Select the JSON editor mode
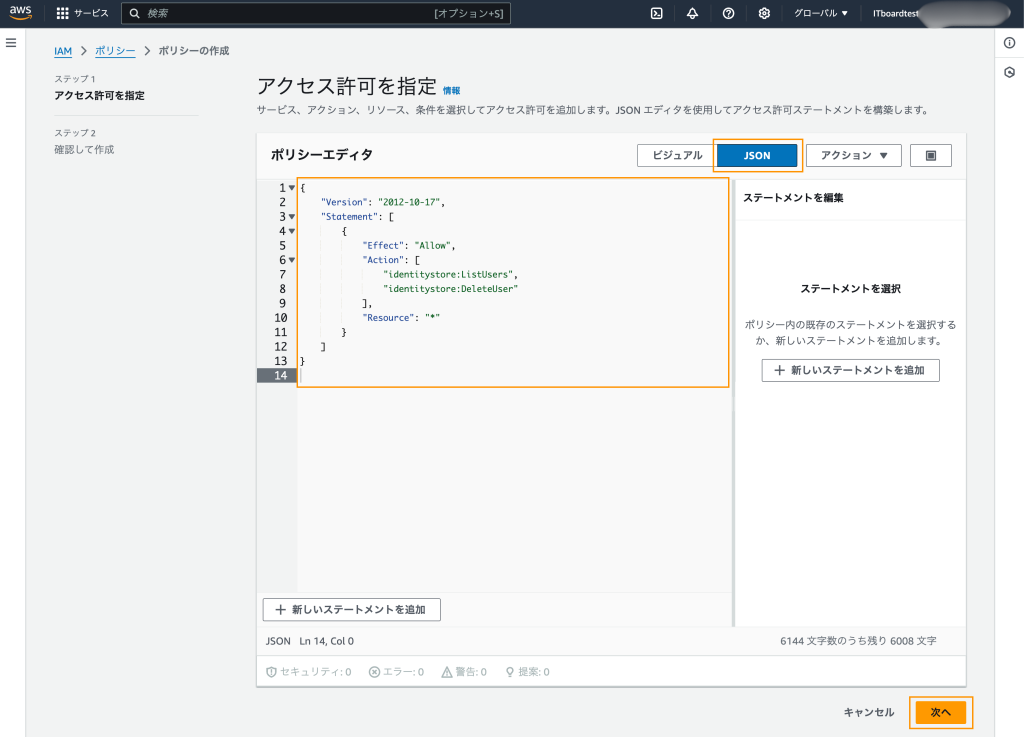The height and width of the screenshot is (737, 1024). (x=757, y=156)
